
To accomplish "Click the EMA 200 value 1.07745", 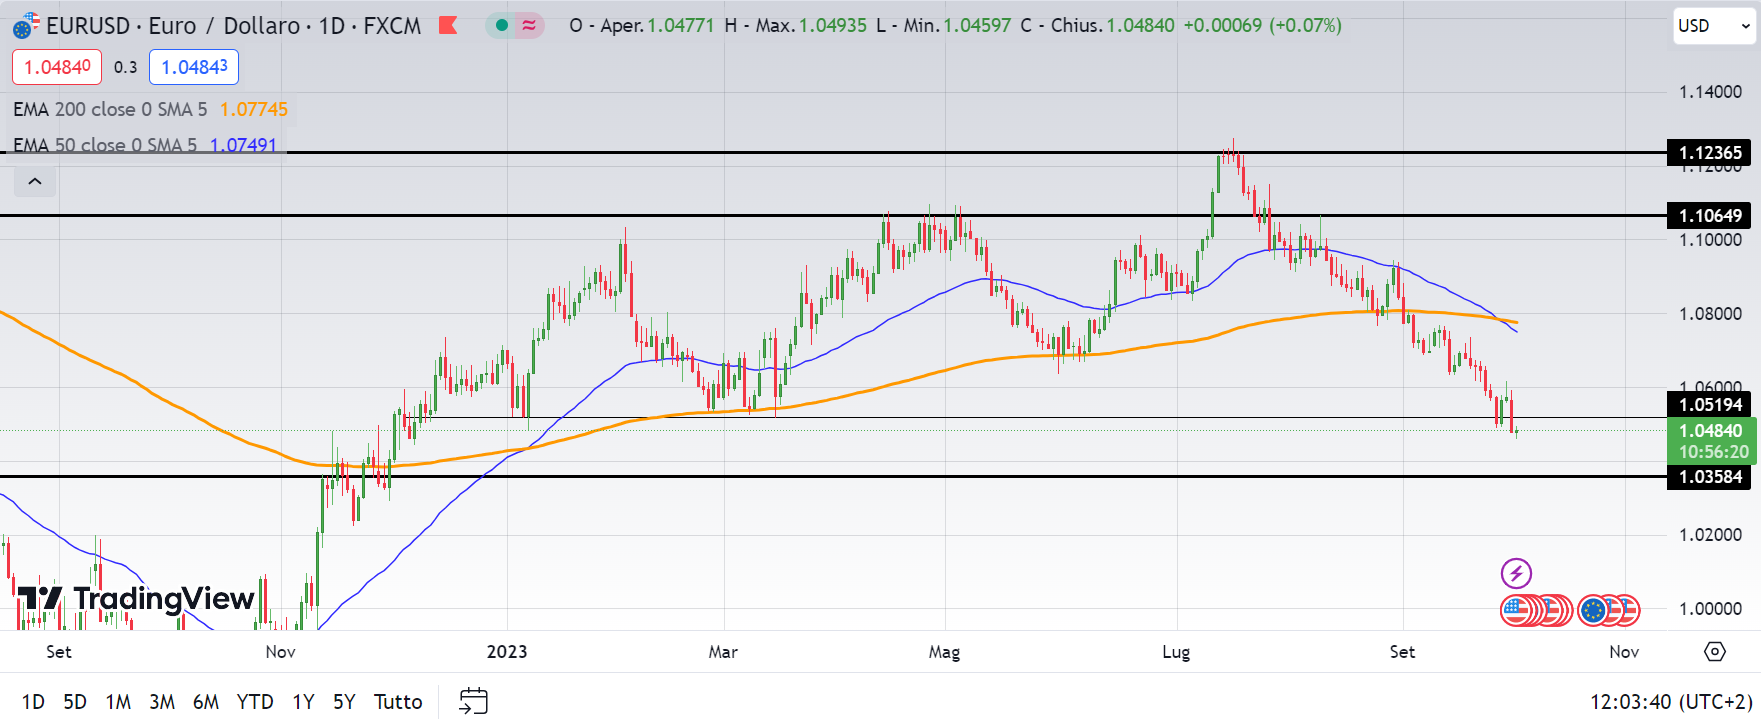I will (254, 109).
